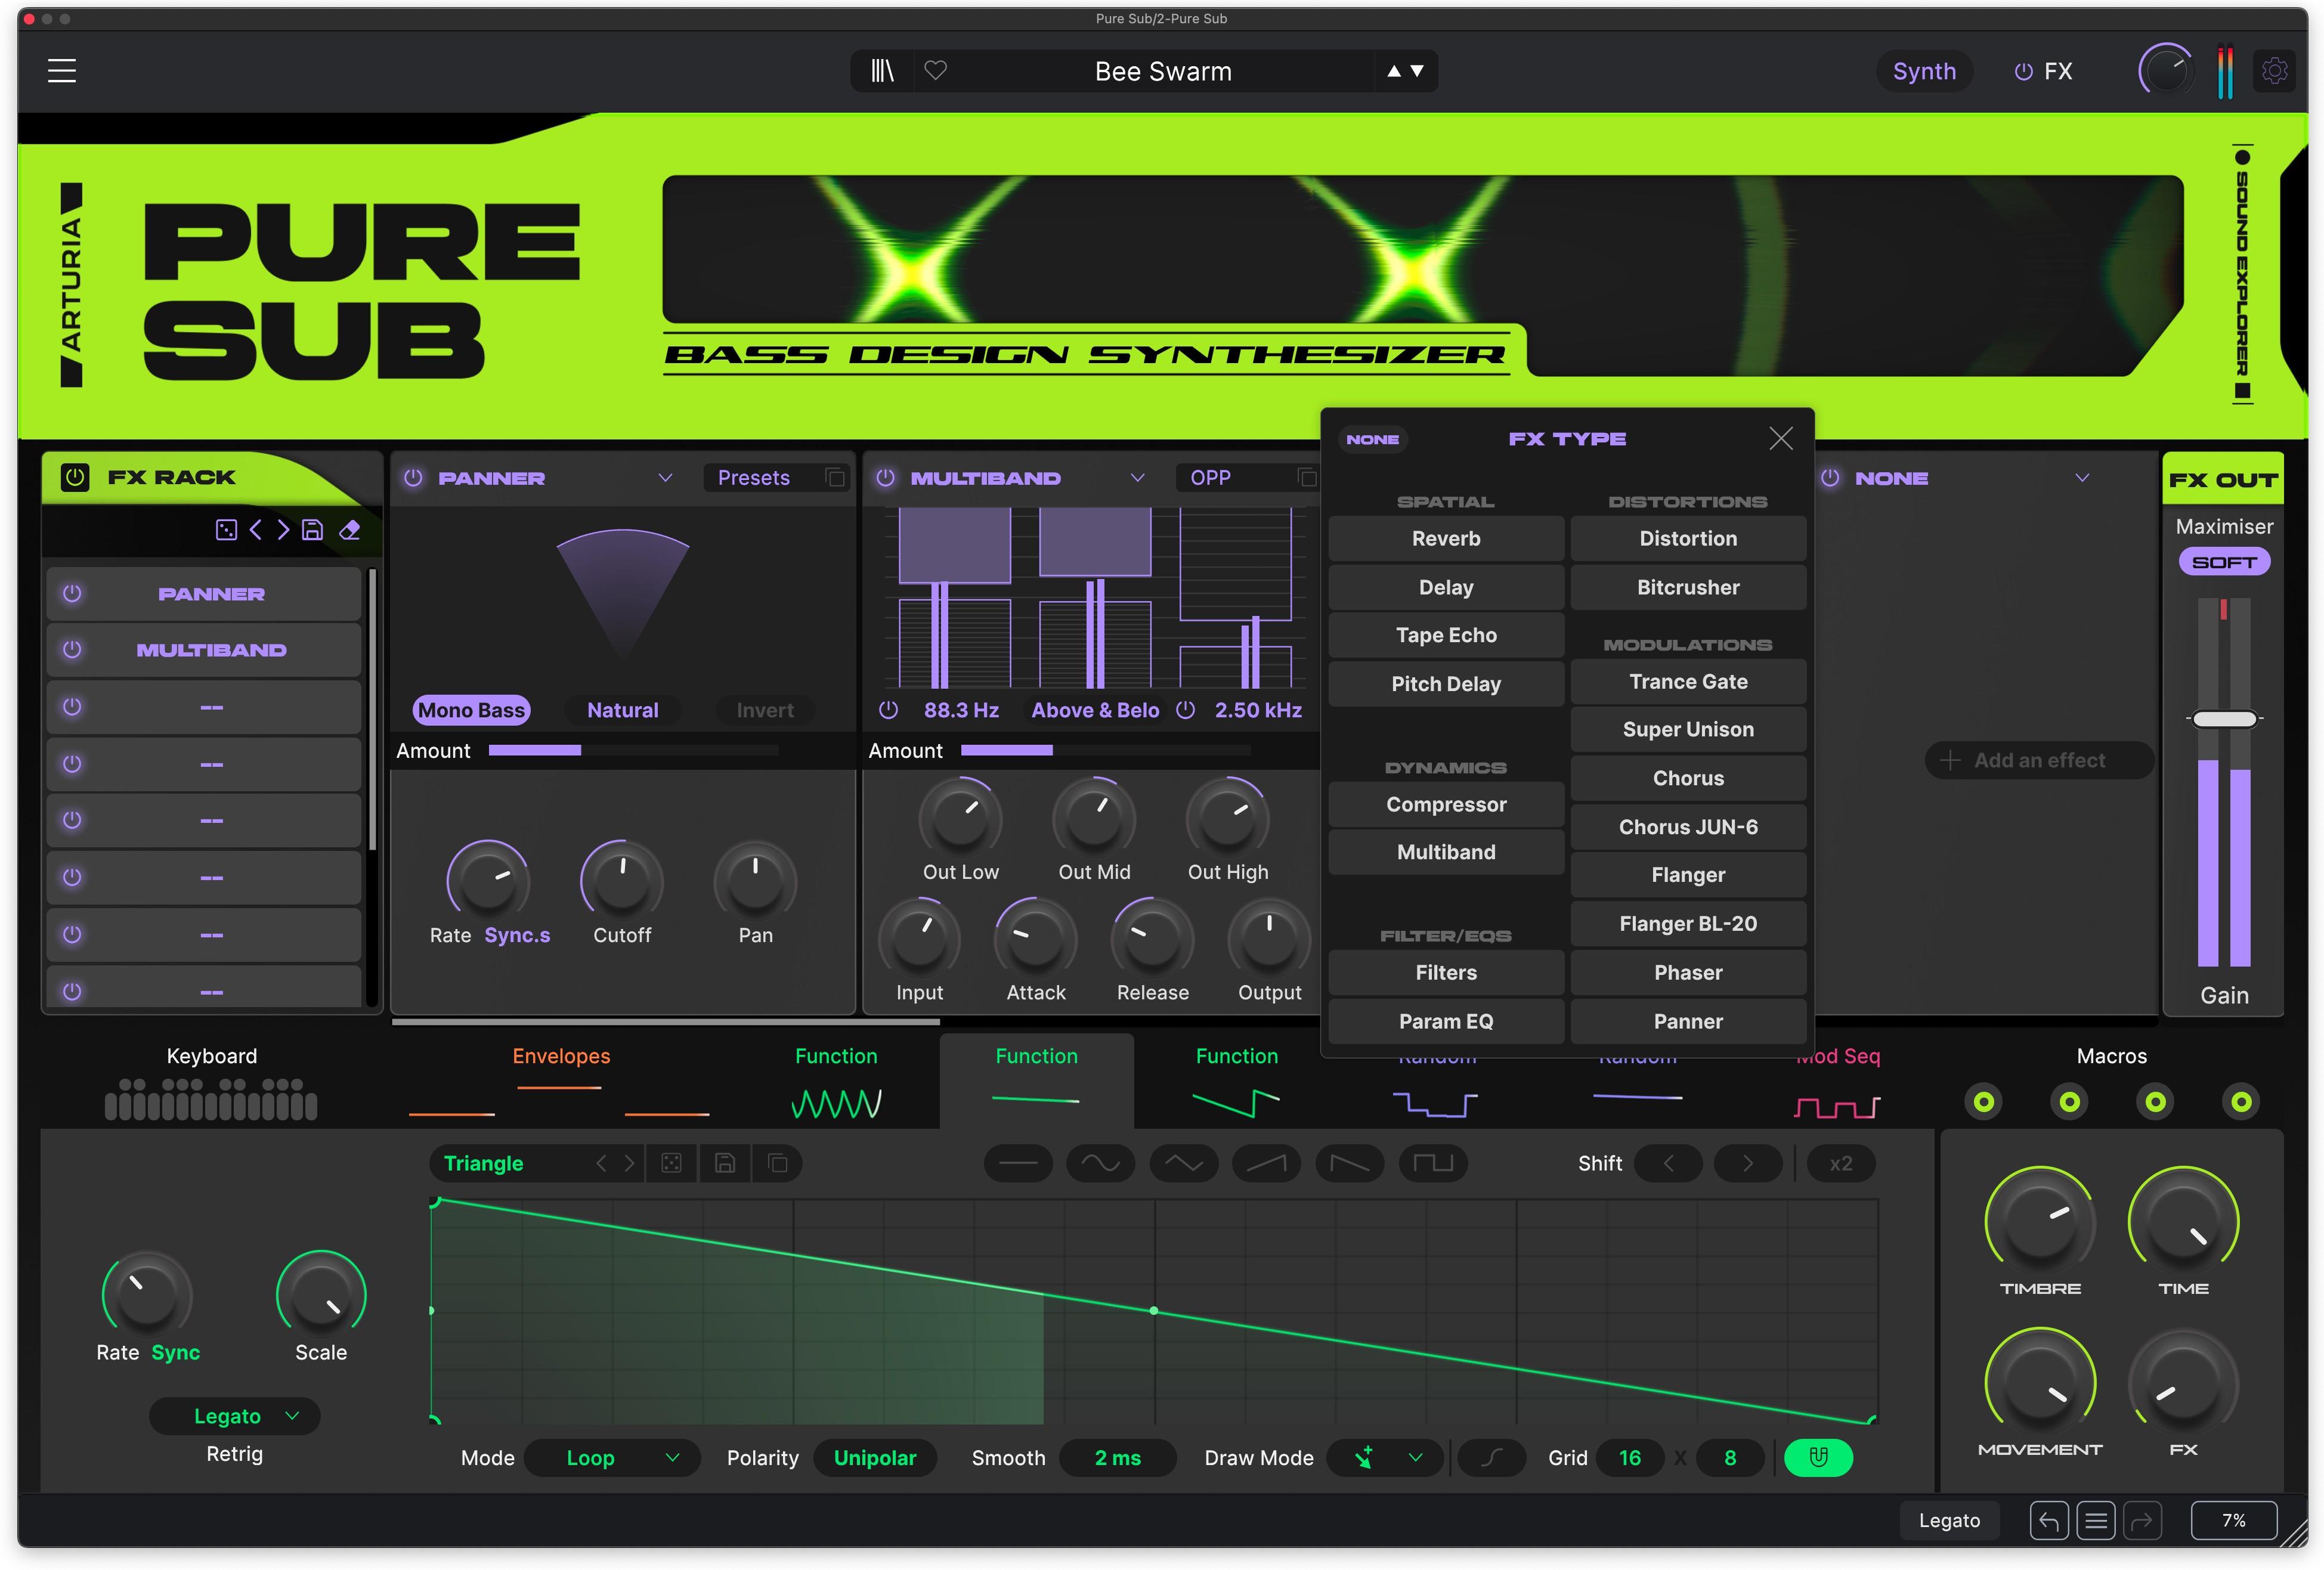Viewport: 2324px width, 1570px height.
Task: Choose Chorus JUN-6 effect
Action: tap(1688, 826)
